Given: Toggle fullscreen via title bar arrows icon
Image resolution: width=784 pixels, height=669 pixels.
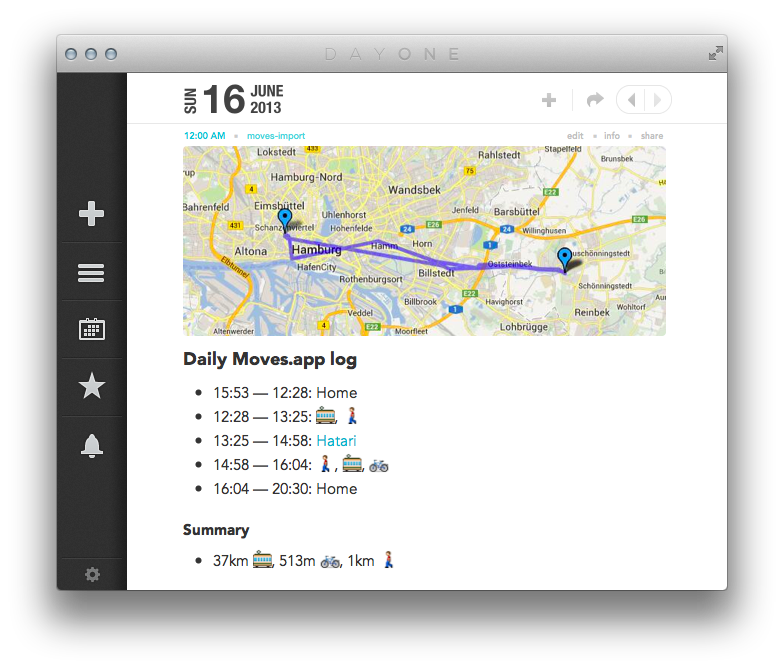Looking at the screenshot, I should tap(715, 54).
